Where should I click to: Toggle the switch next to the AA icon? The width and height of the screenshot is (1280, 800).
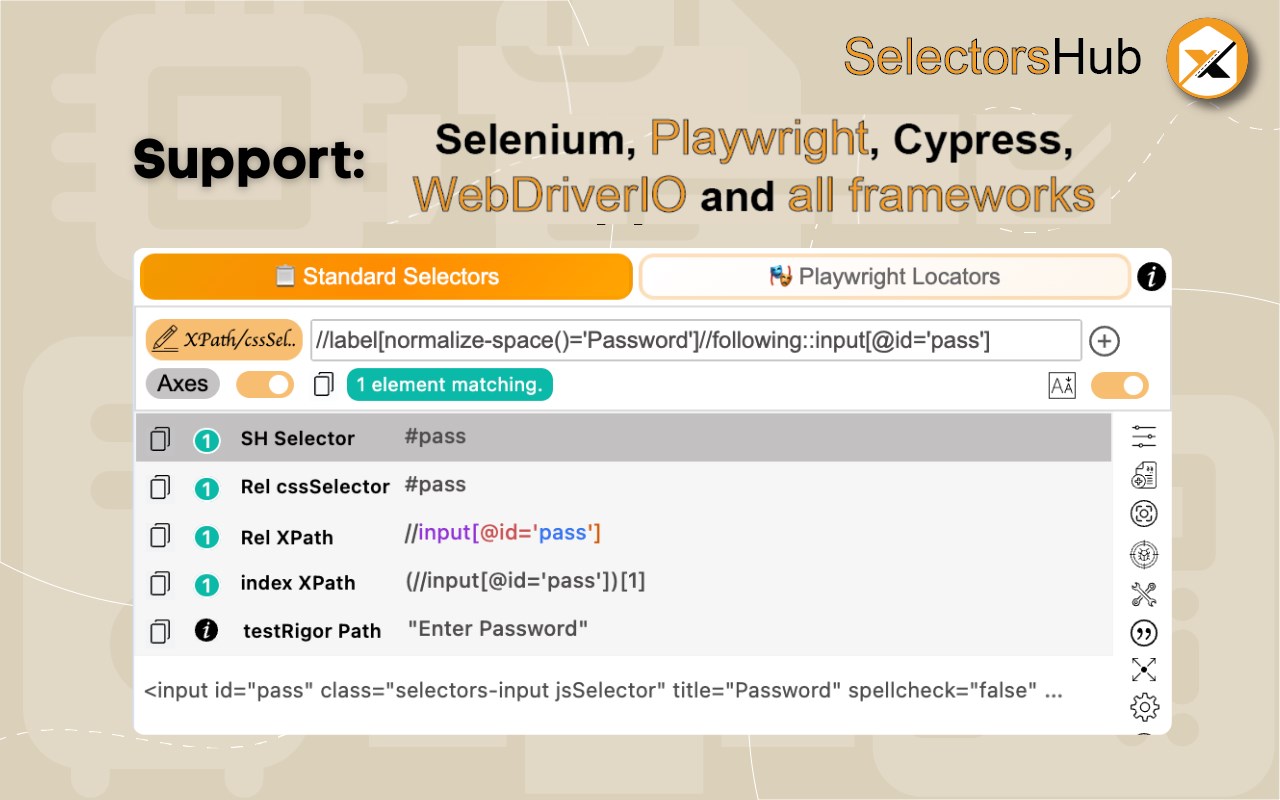coord(1120,386)
